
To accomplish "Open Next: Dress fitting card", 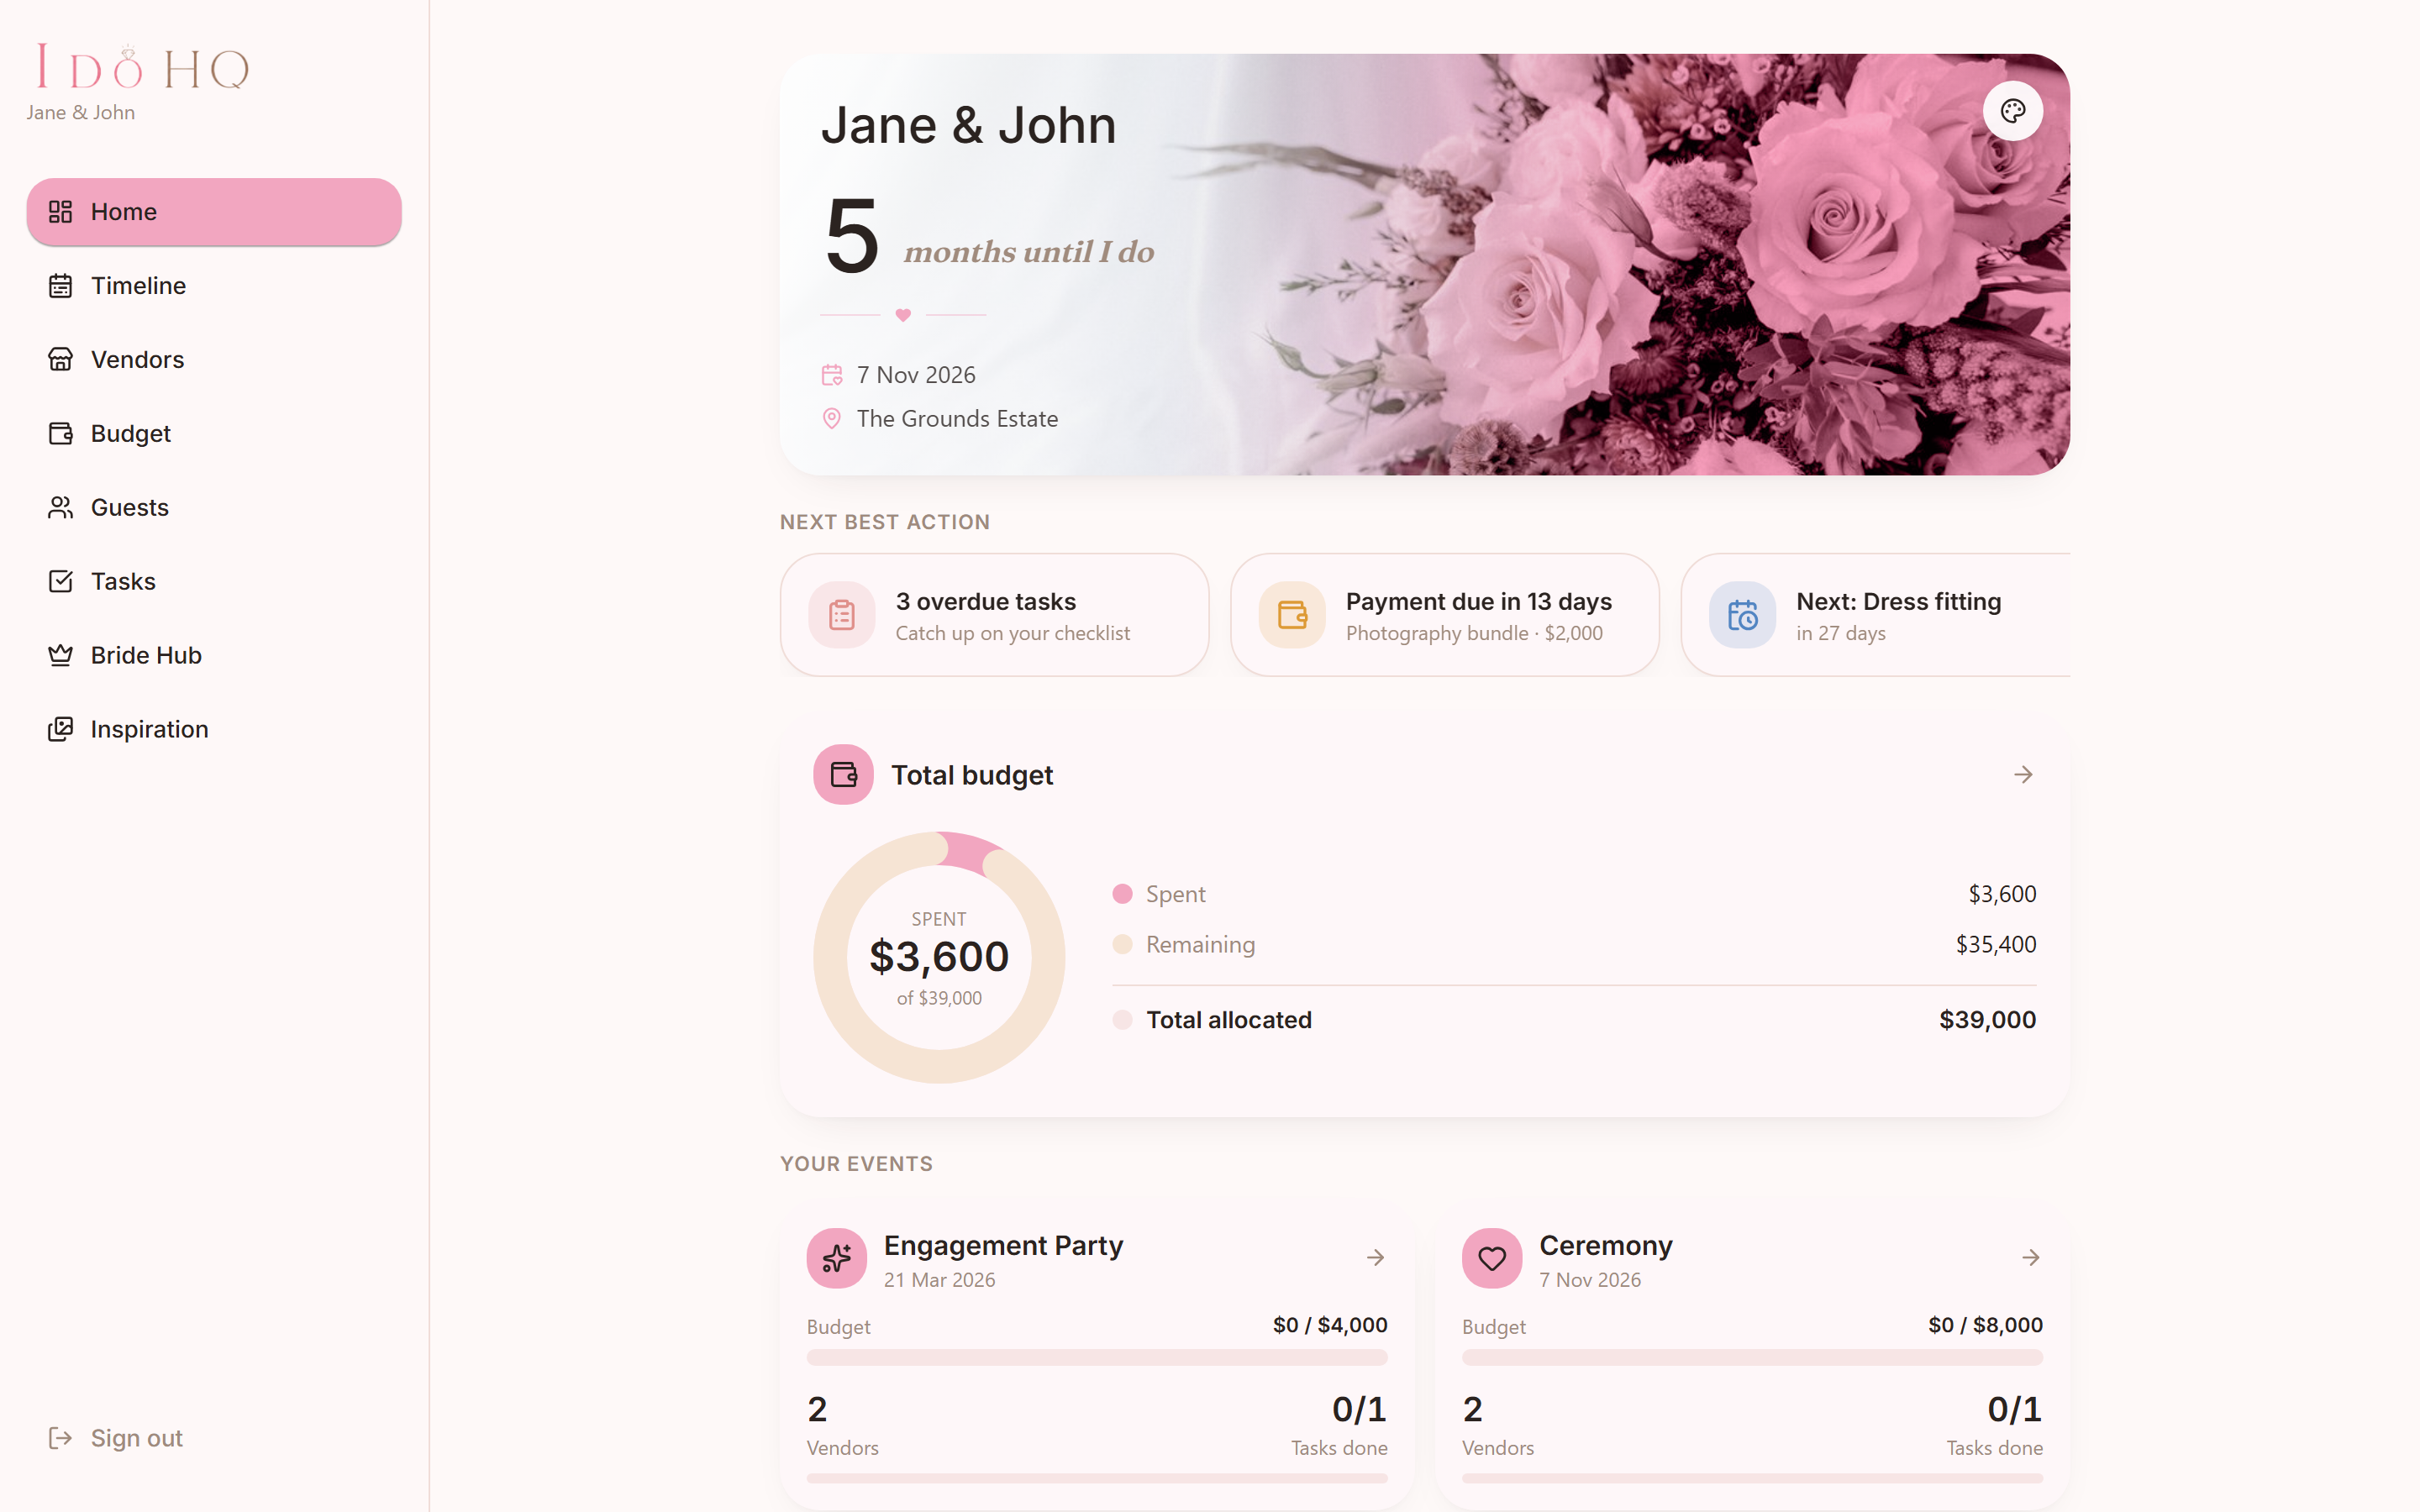I will tap(1876, 615).
